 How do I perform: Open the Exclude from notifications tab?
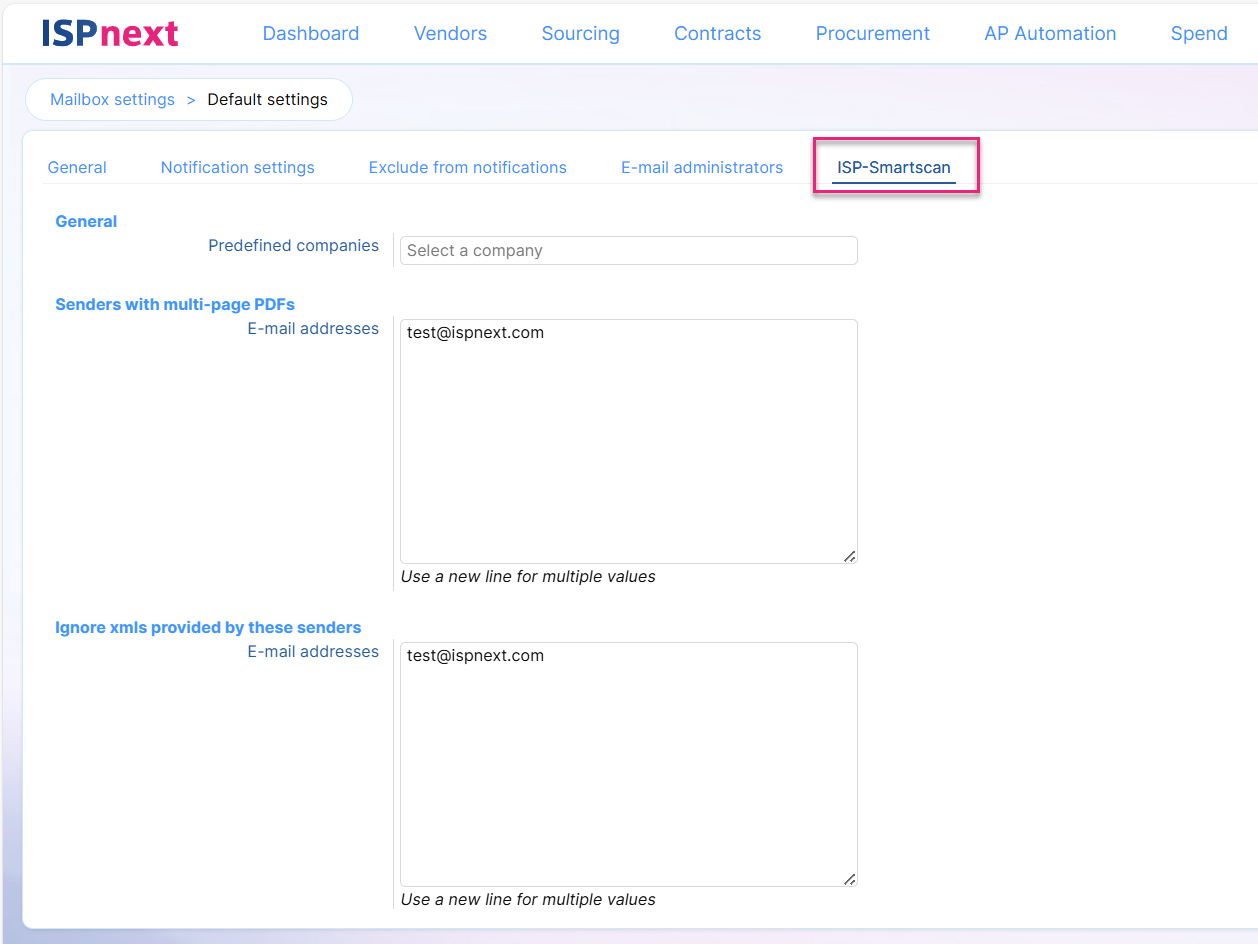click(x=468, y=167)
